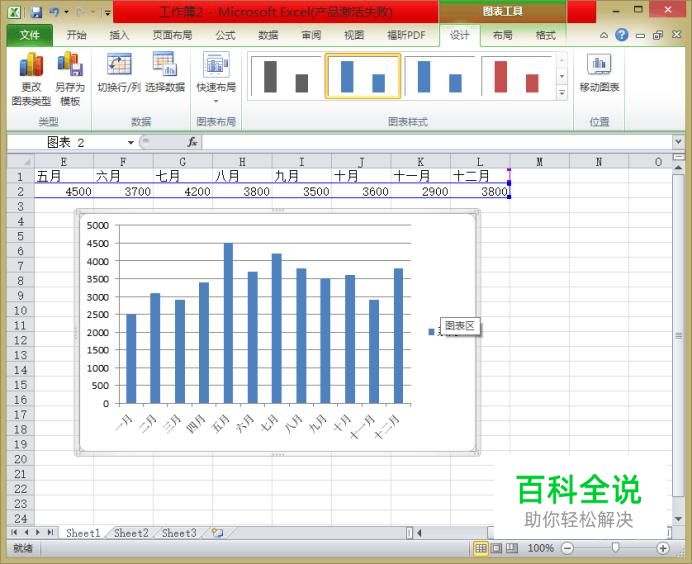The width and height of the screenshot is (692, 564).
Task: Click the Name Box input field
Action: click(66, 143)
